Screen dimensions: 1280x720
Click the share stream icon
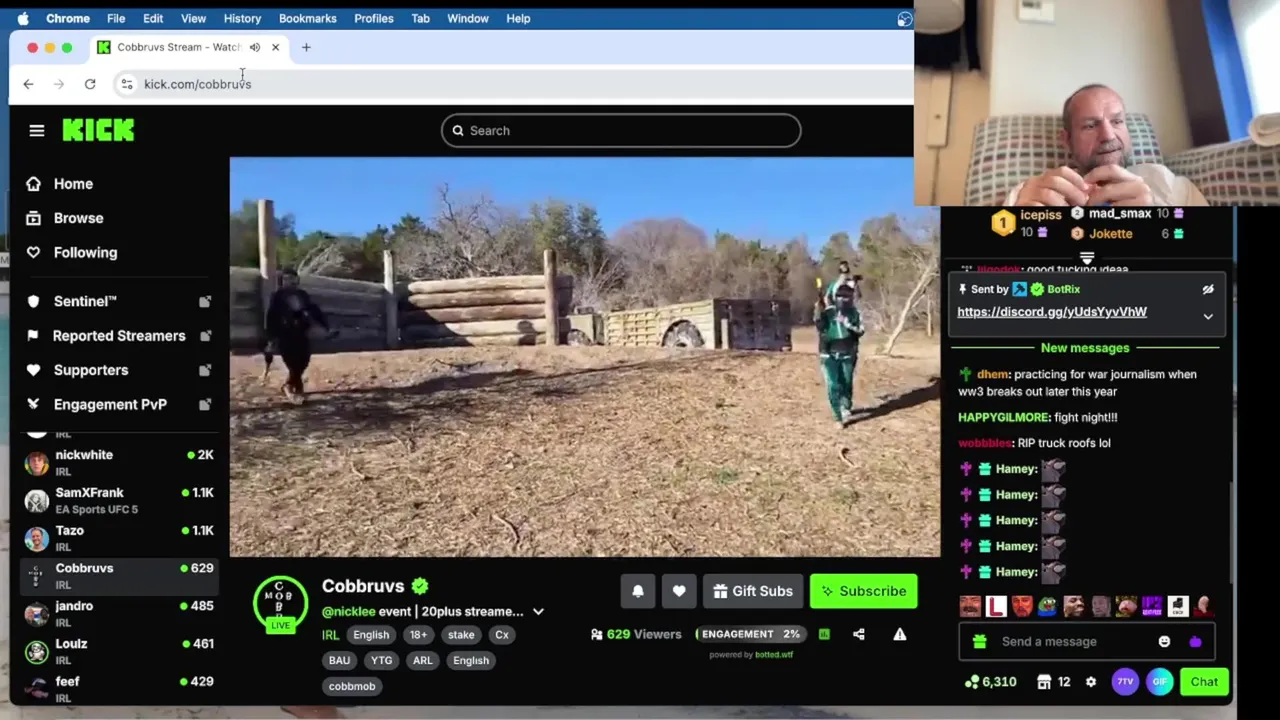pyautogui.click(x=859, y=634)
